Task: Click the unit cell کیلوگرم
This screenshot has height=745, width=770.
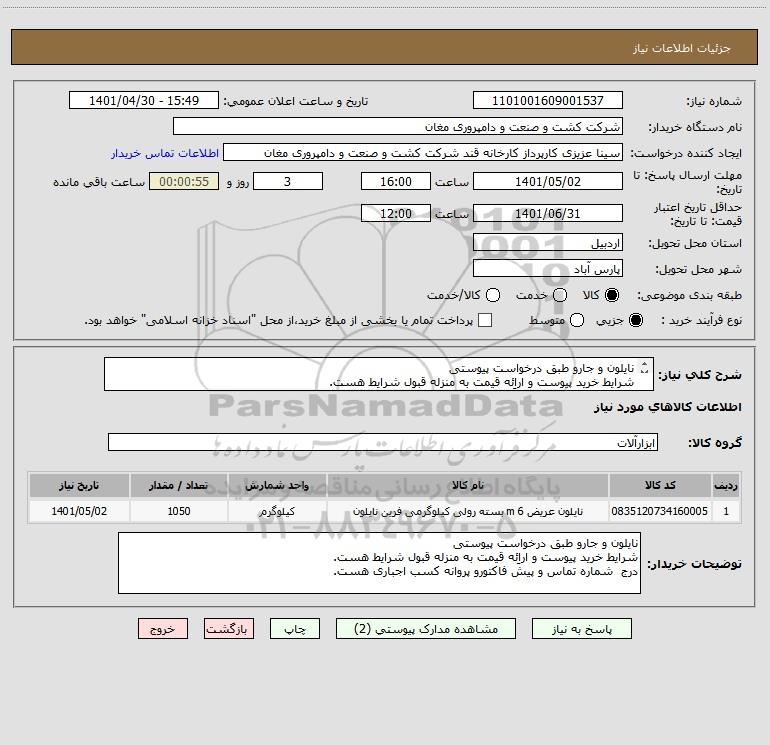Action: pos(277,511)
